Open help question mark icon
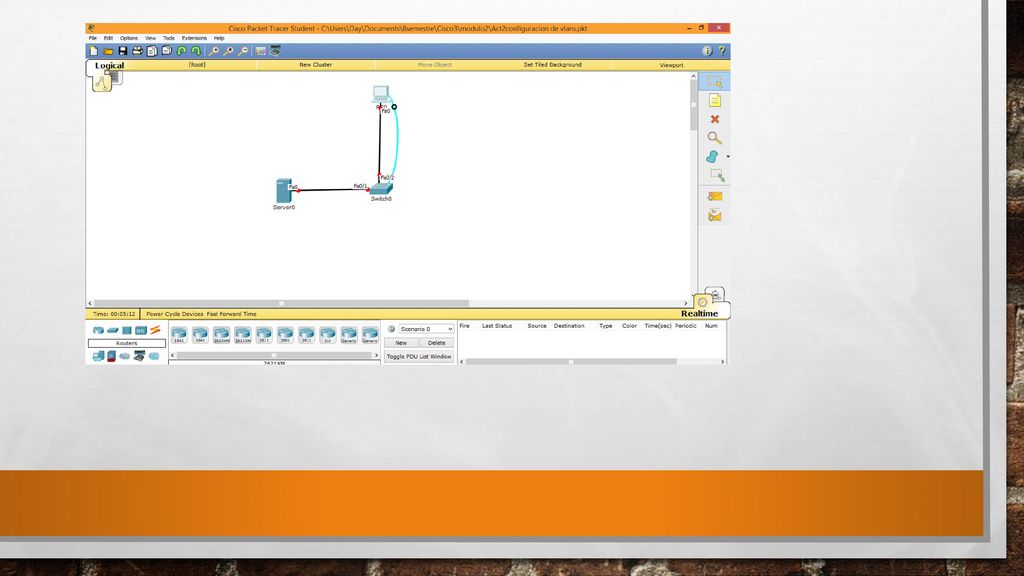This screenshot has width=1024, height=576. (722, 51)
